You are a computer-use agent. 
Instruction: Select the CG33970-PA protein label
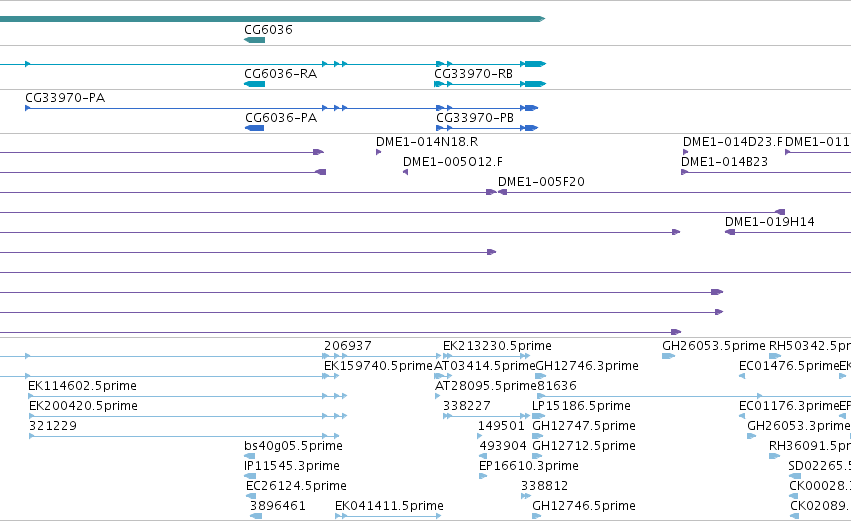click(65, 98)
